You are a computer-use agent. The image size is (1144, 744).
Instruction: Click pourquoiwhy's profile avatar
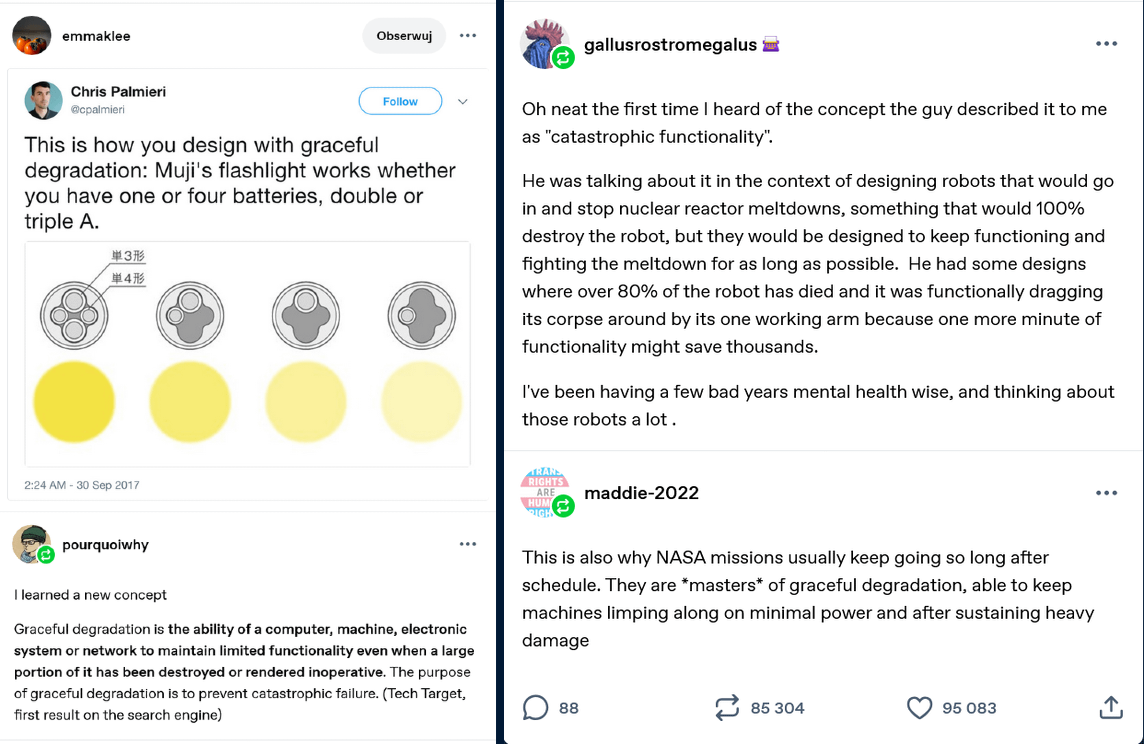click(x=32, y=545)
